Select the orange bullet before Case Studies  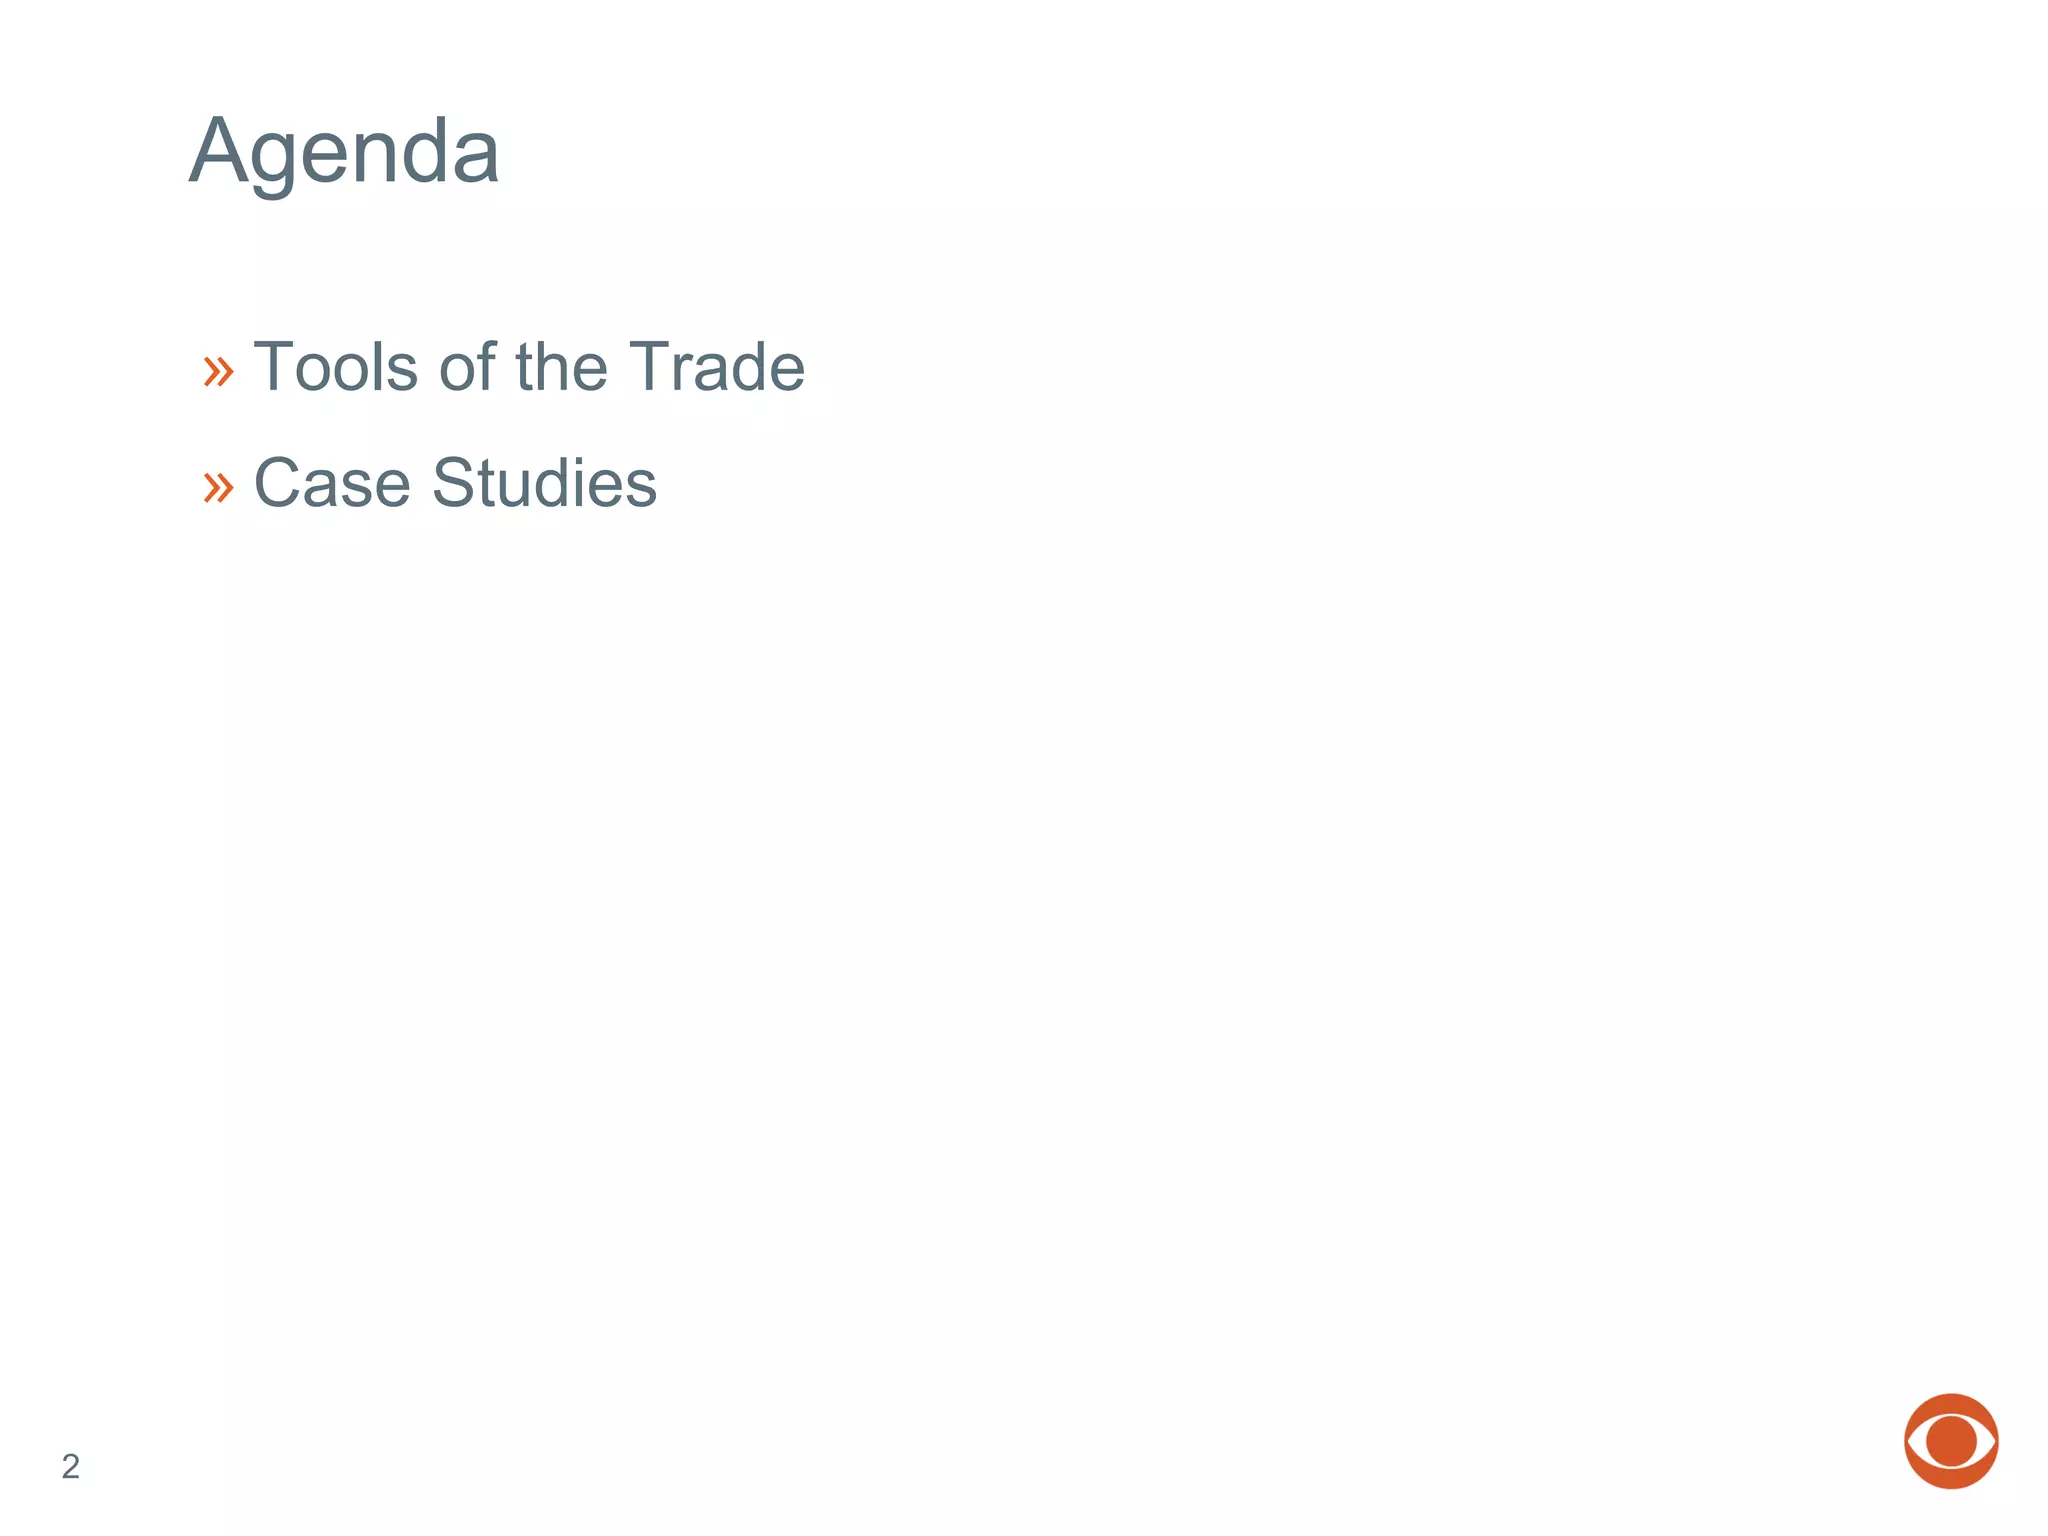click(x=218, y=487)
